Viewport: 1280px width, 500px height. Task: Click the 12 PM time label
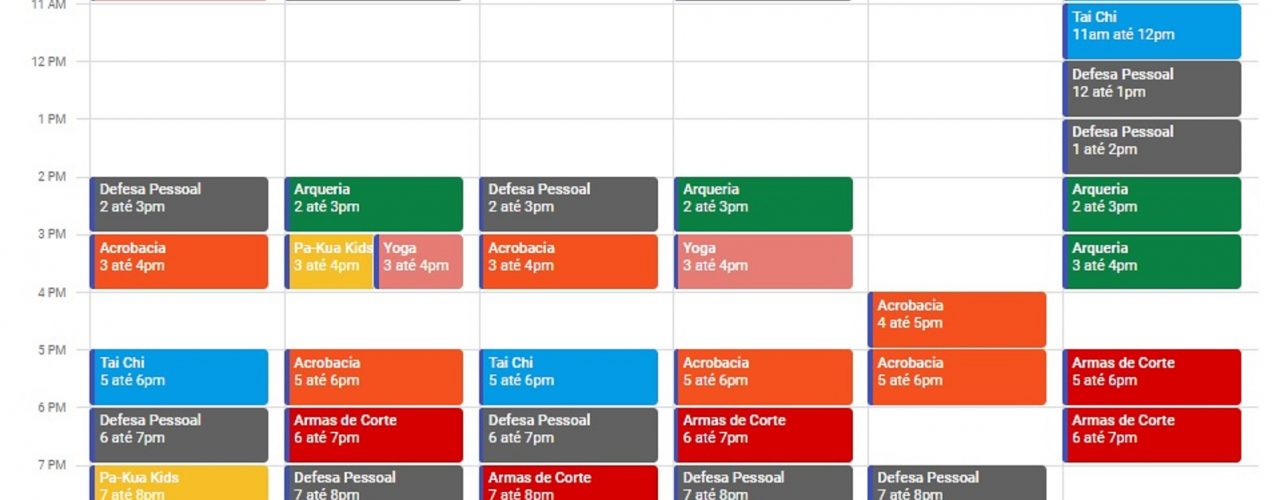50,62
